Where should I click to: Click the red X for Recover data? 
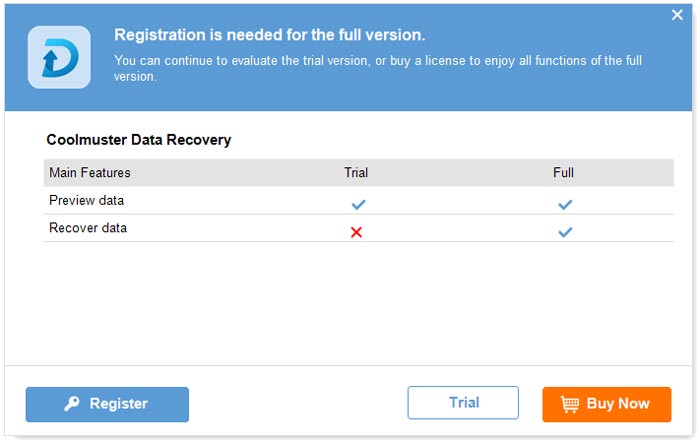[x=357, y=232]
